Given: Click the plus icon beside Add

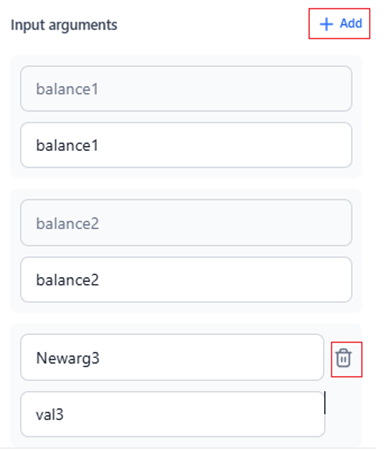Looking at the screenshot, I should [326, 24].
